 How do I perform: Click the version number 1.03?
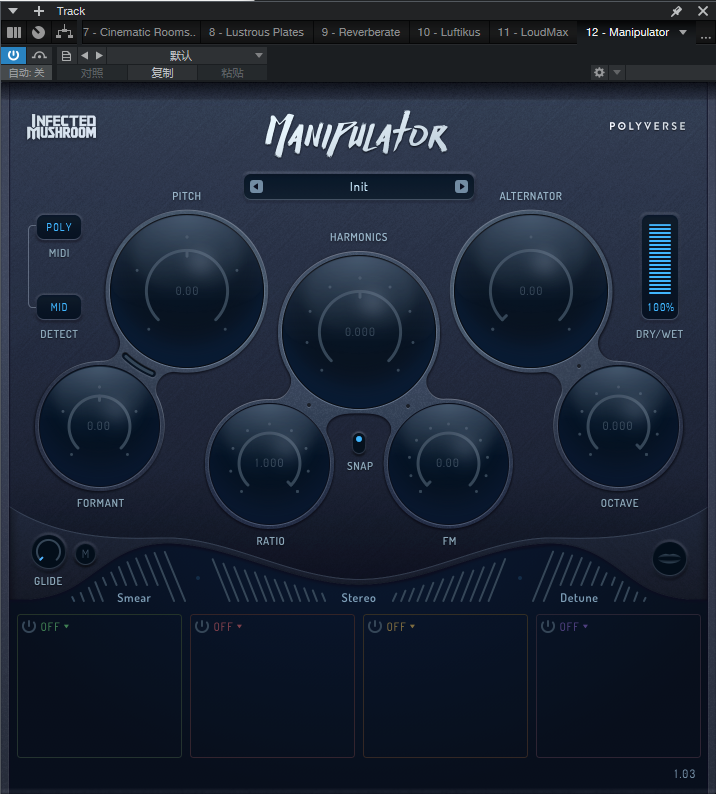pos(684,774)
